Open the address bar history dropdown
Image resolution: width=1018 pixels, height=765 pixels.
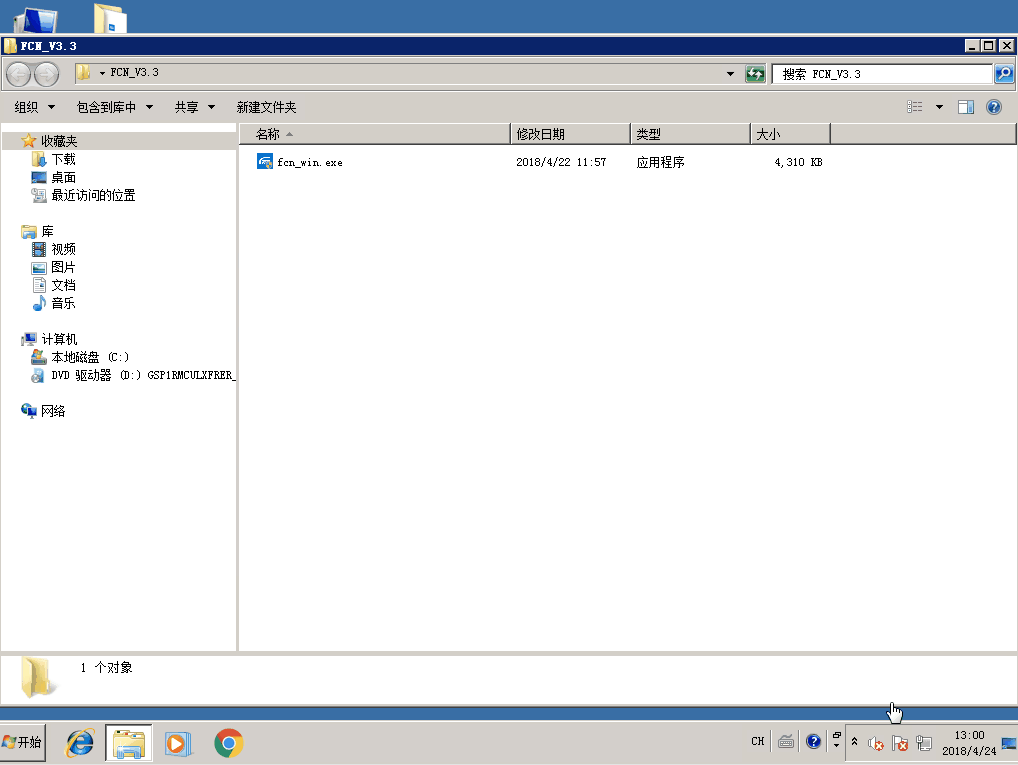pos(729,74)
